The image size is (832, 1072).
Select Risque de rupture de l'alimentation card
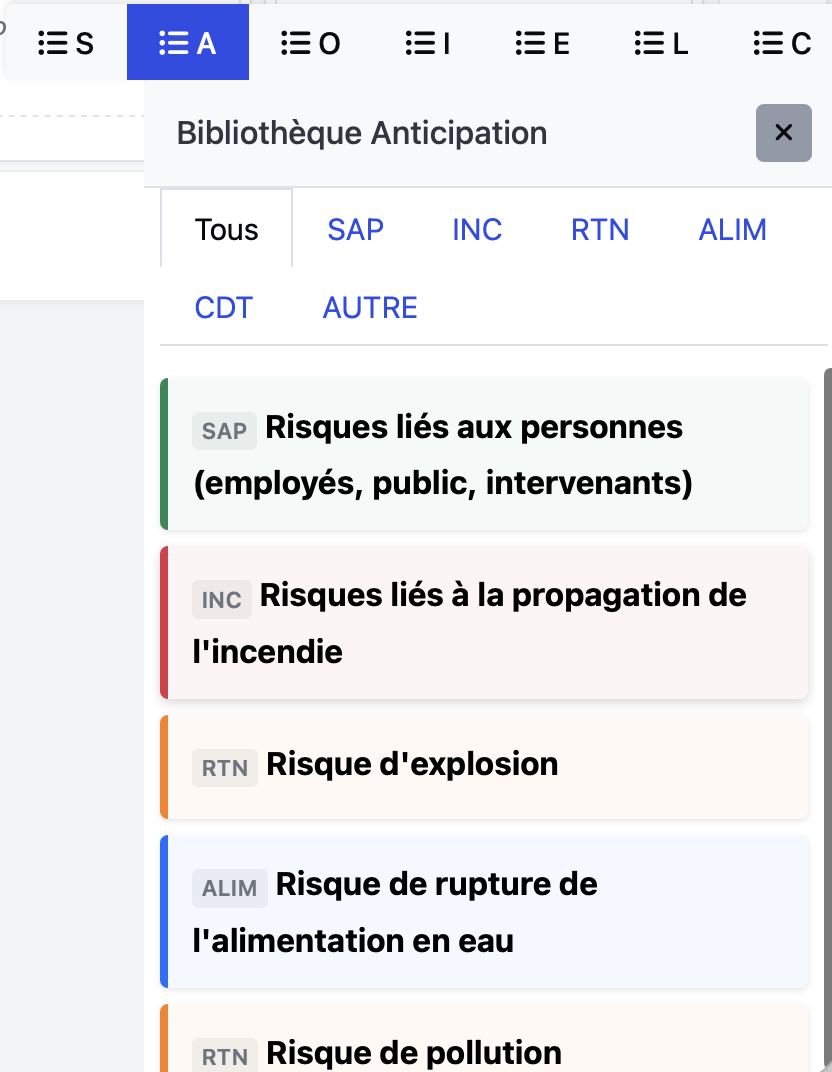tap(484, 912)
